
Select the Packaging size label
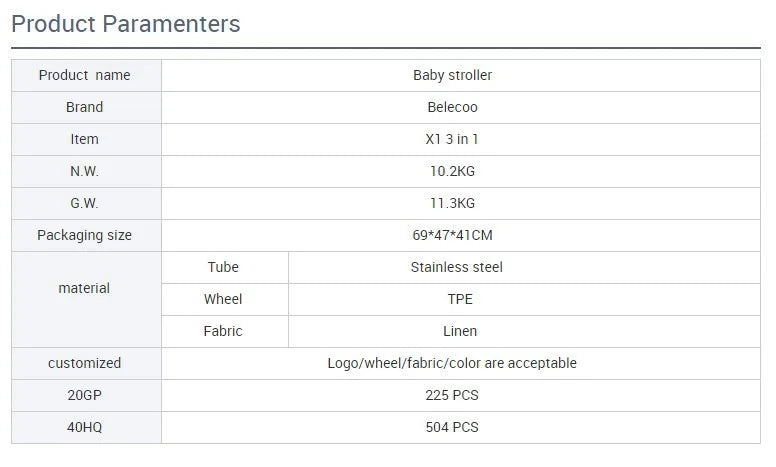(x=85, y=235)
